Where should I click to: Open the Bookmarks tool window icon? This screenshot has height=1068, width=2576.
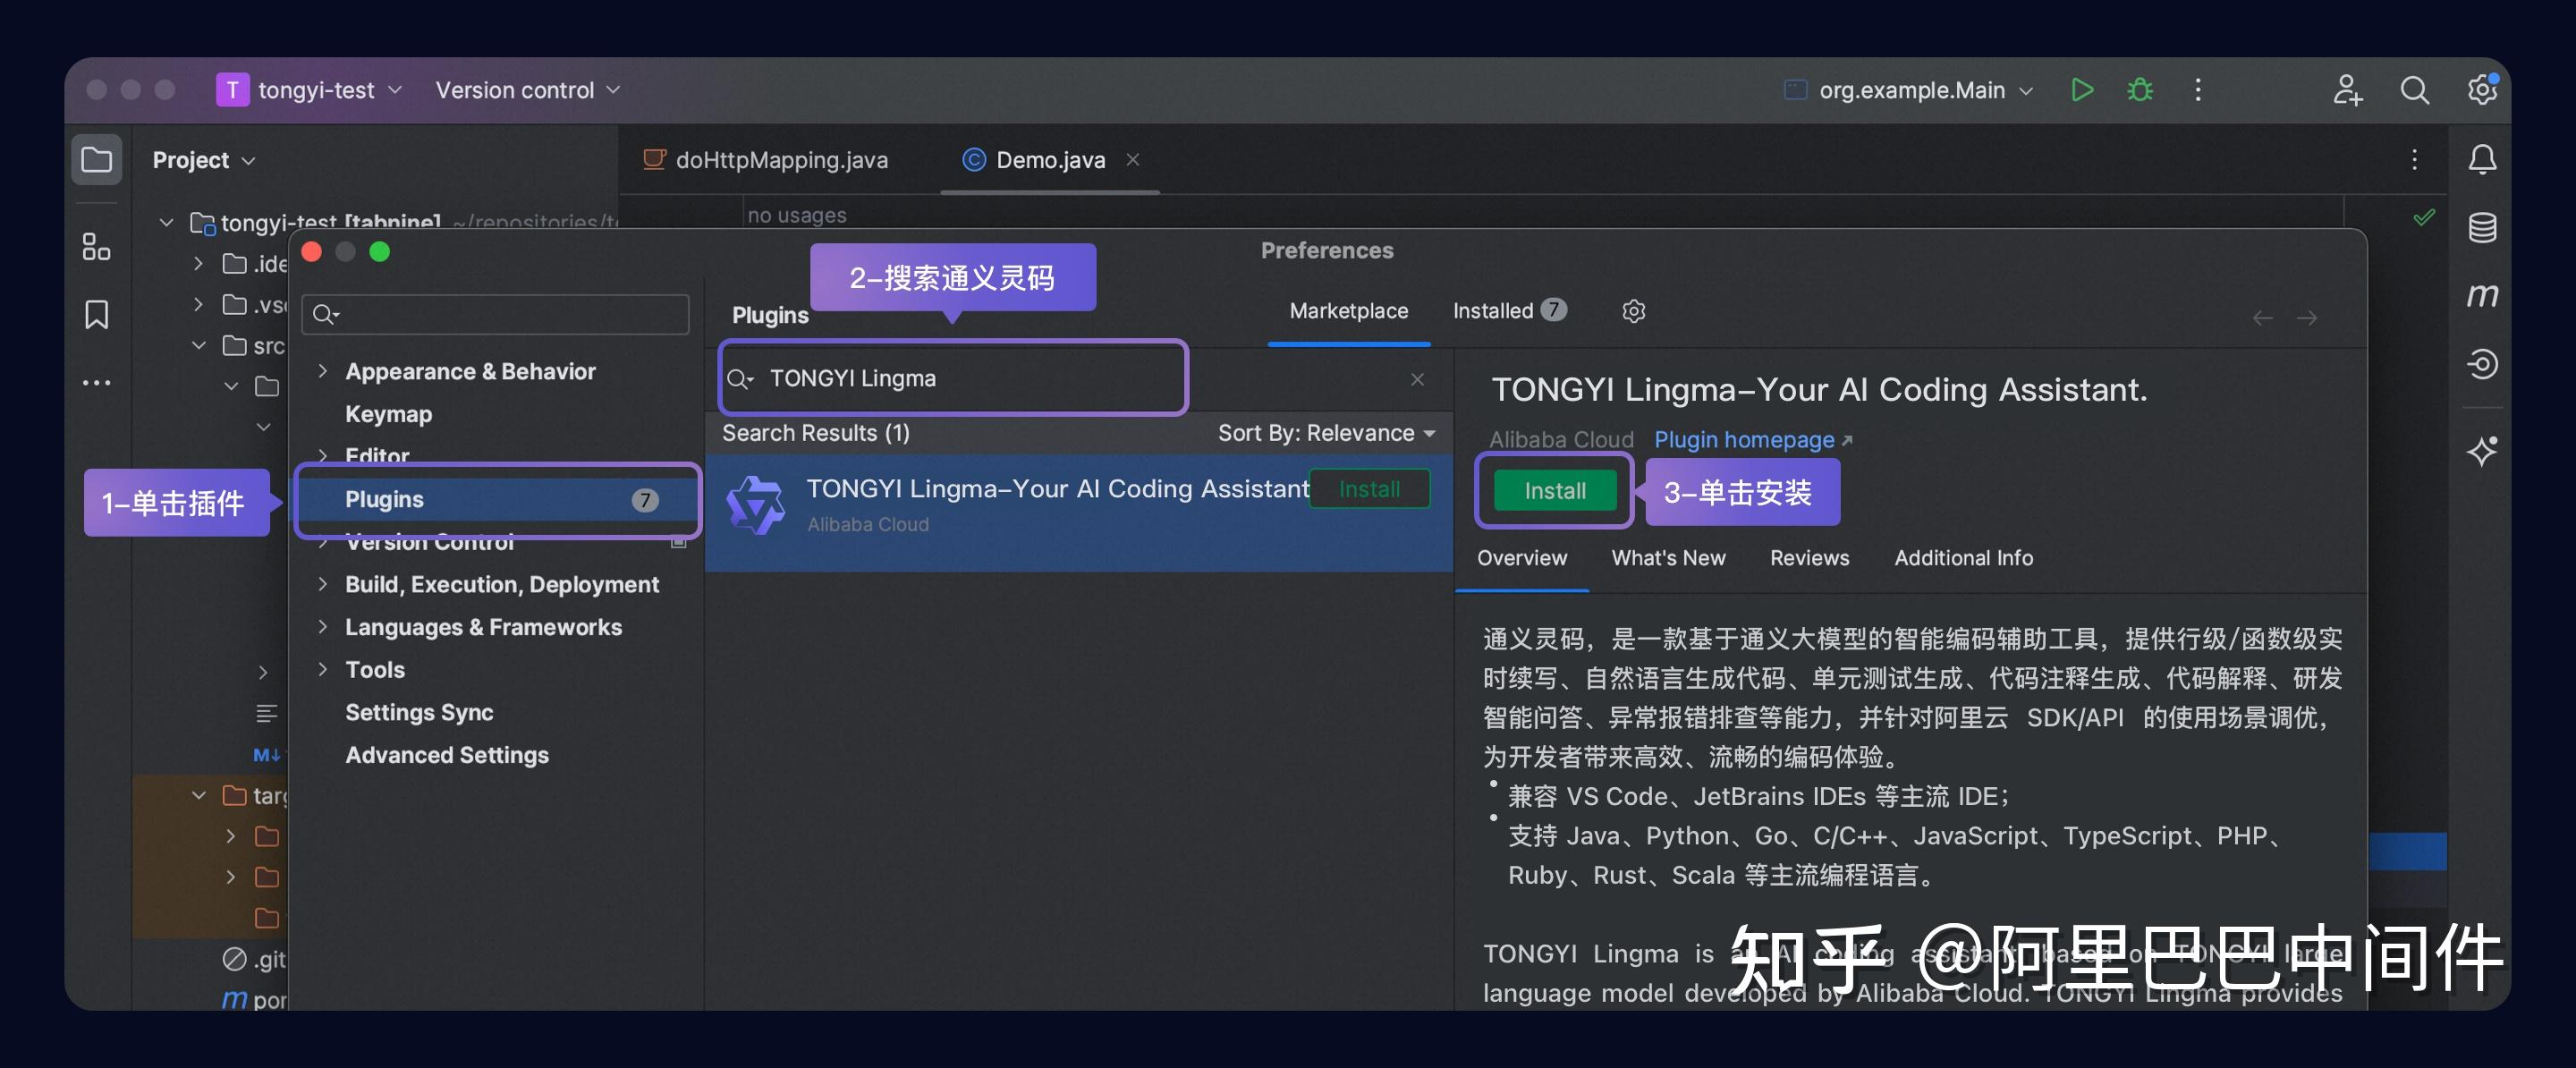click(96, 314)
